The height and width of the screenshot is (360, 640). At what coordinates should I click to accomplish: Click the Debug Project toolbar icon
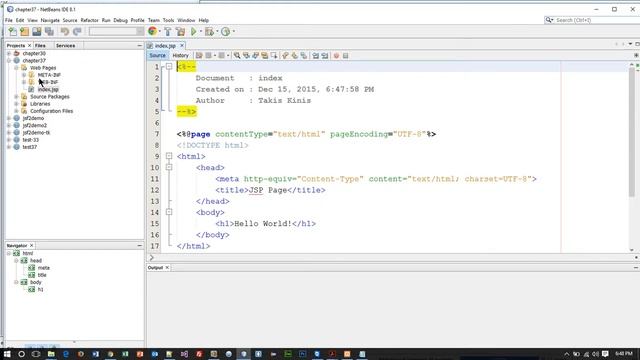tap(209, 31)
